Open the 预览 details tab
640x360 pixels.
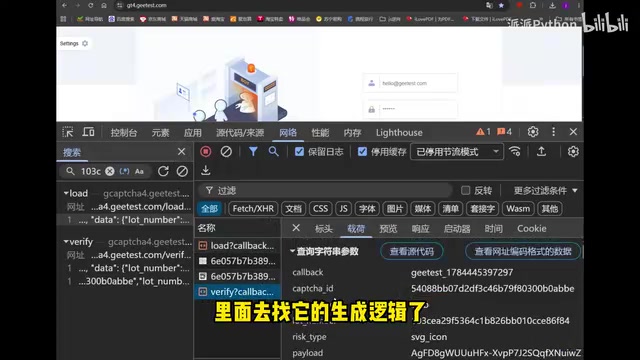tap(388, 229)
